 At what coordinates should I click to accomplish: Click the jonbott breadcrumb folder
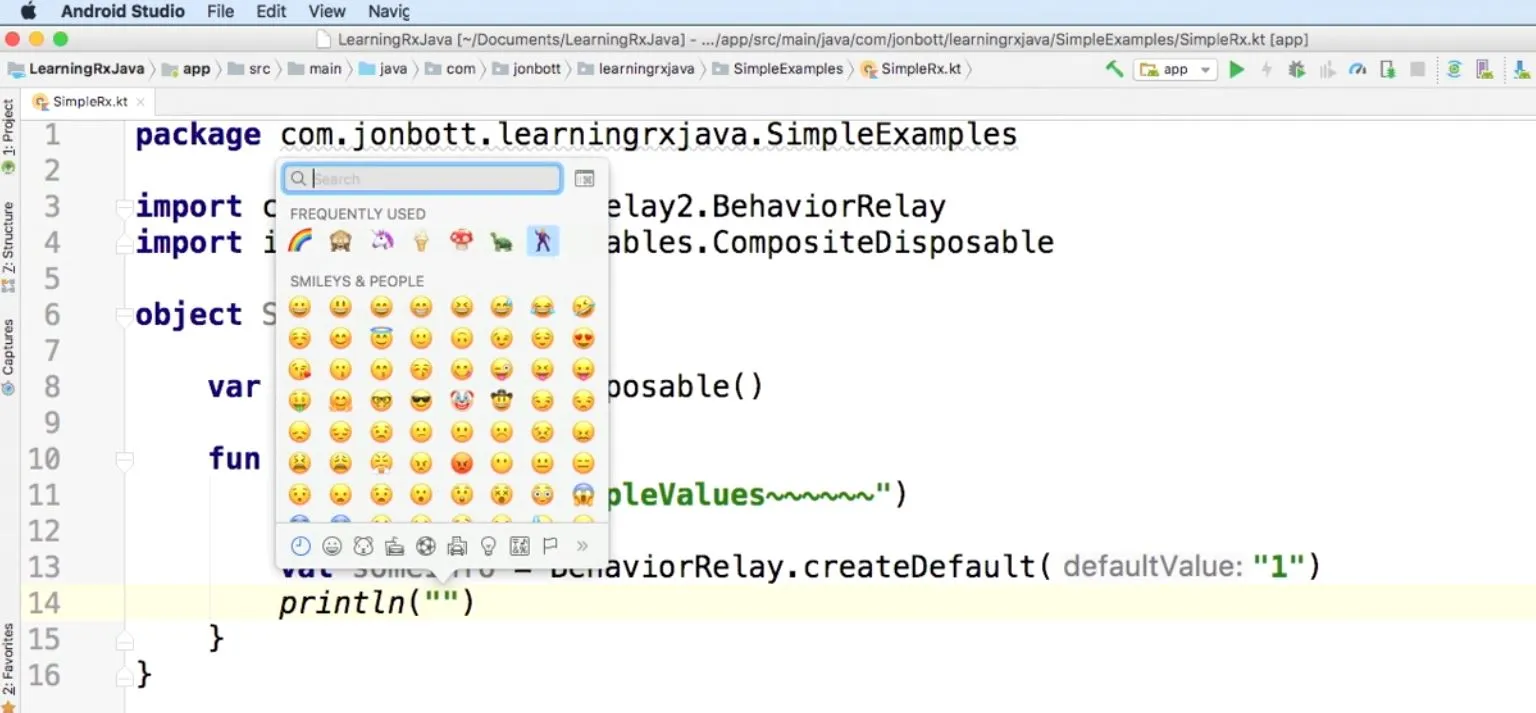pos(527,69)
